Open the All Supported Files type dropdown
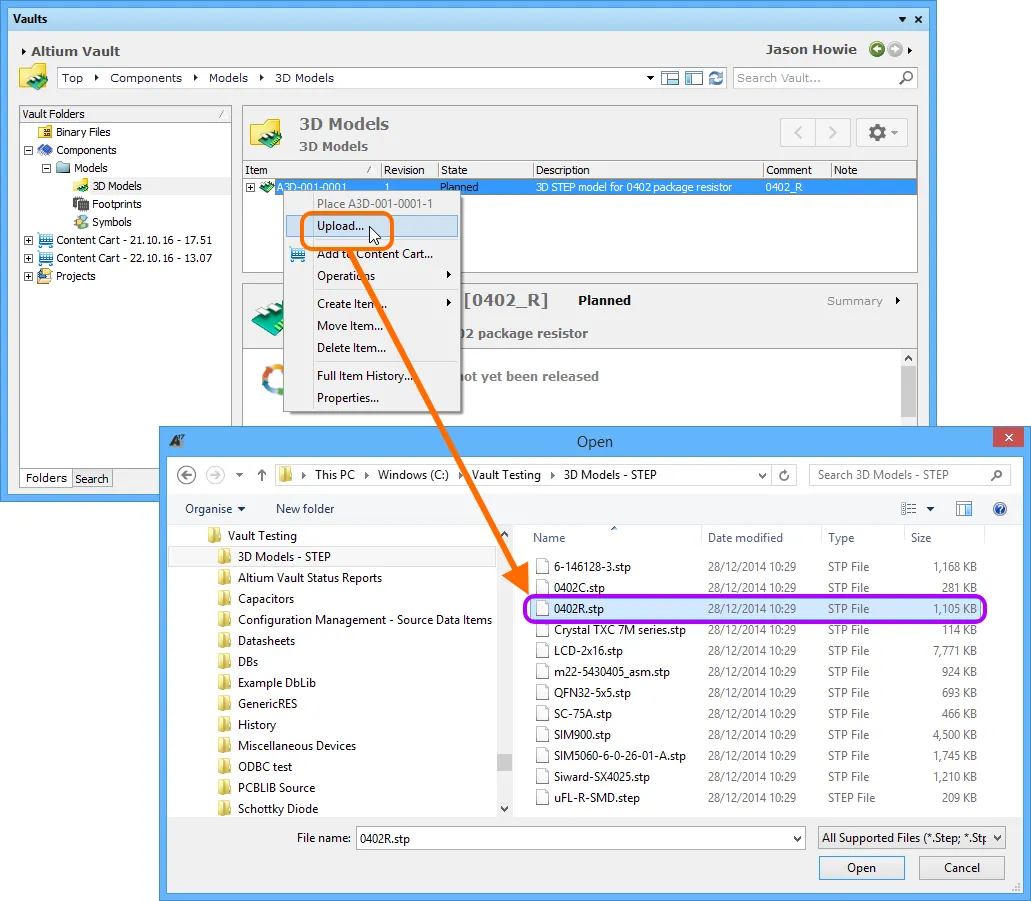This screenshot has width=1031, height=901. click(x=997, y=838)
